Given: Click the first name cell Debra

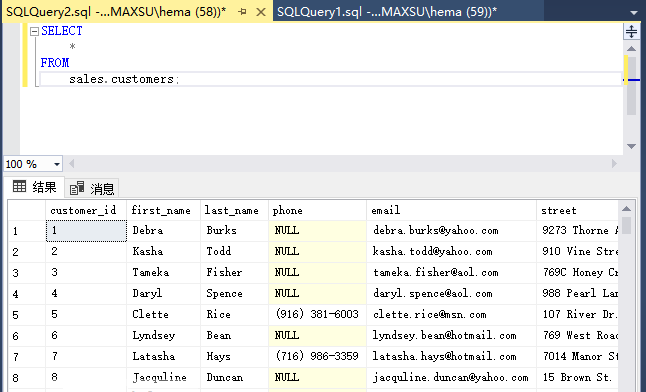Looking at the screenshot, I should (164, 231).
